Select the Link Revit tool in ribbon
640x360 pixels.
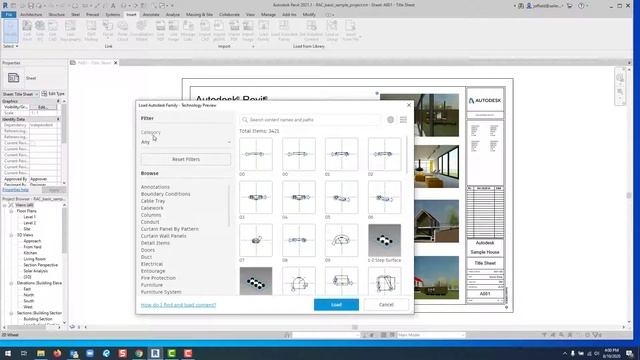[27, 31]
